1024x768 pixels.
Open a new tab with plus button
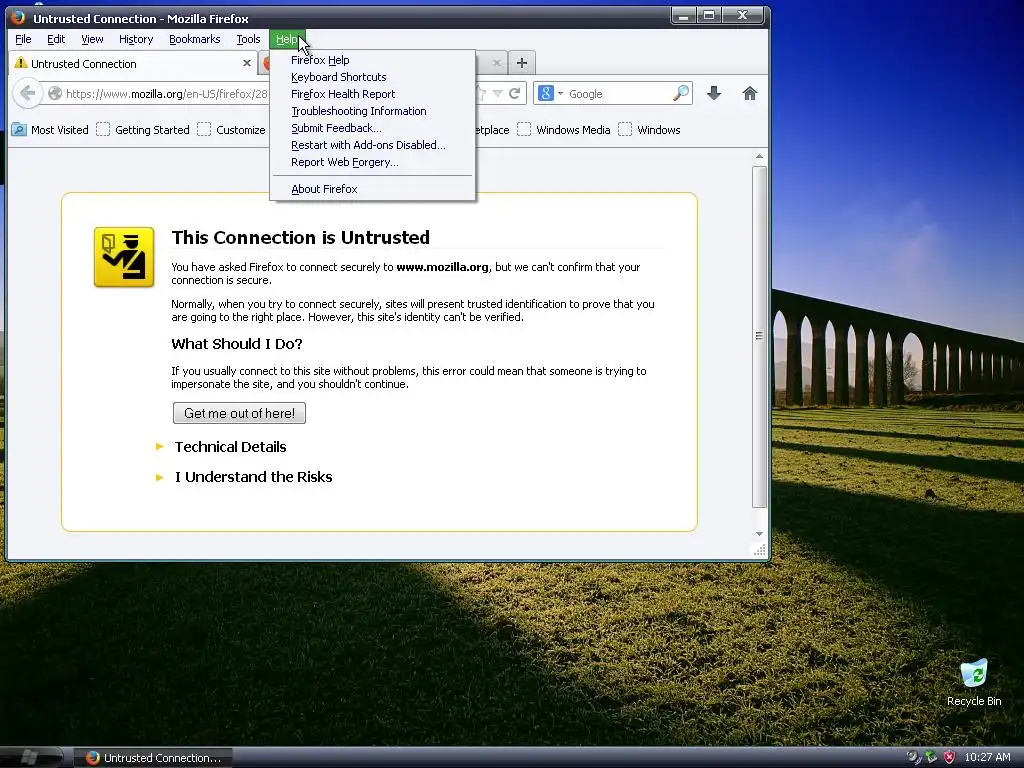point(521,63)
